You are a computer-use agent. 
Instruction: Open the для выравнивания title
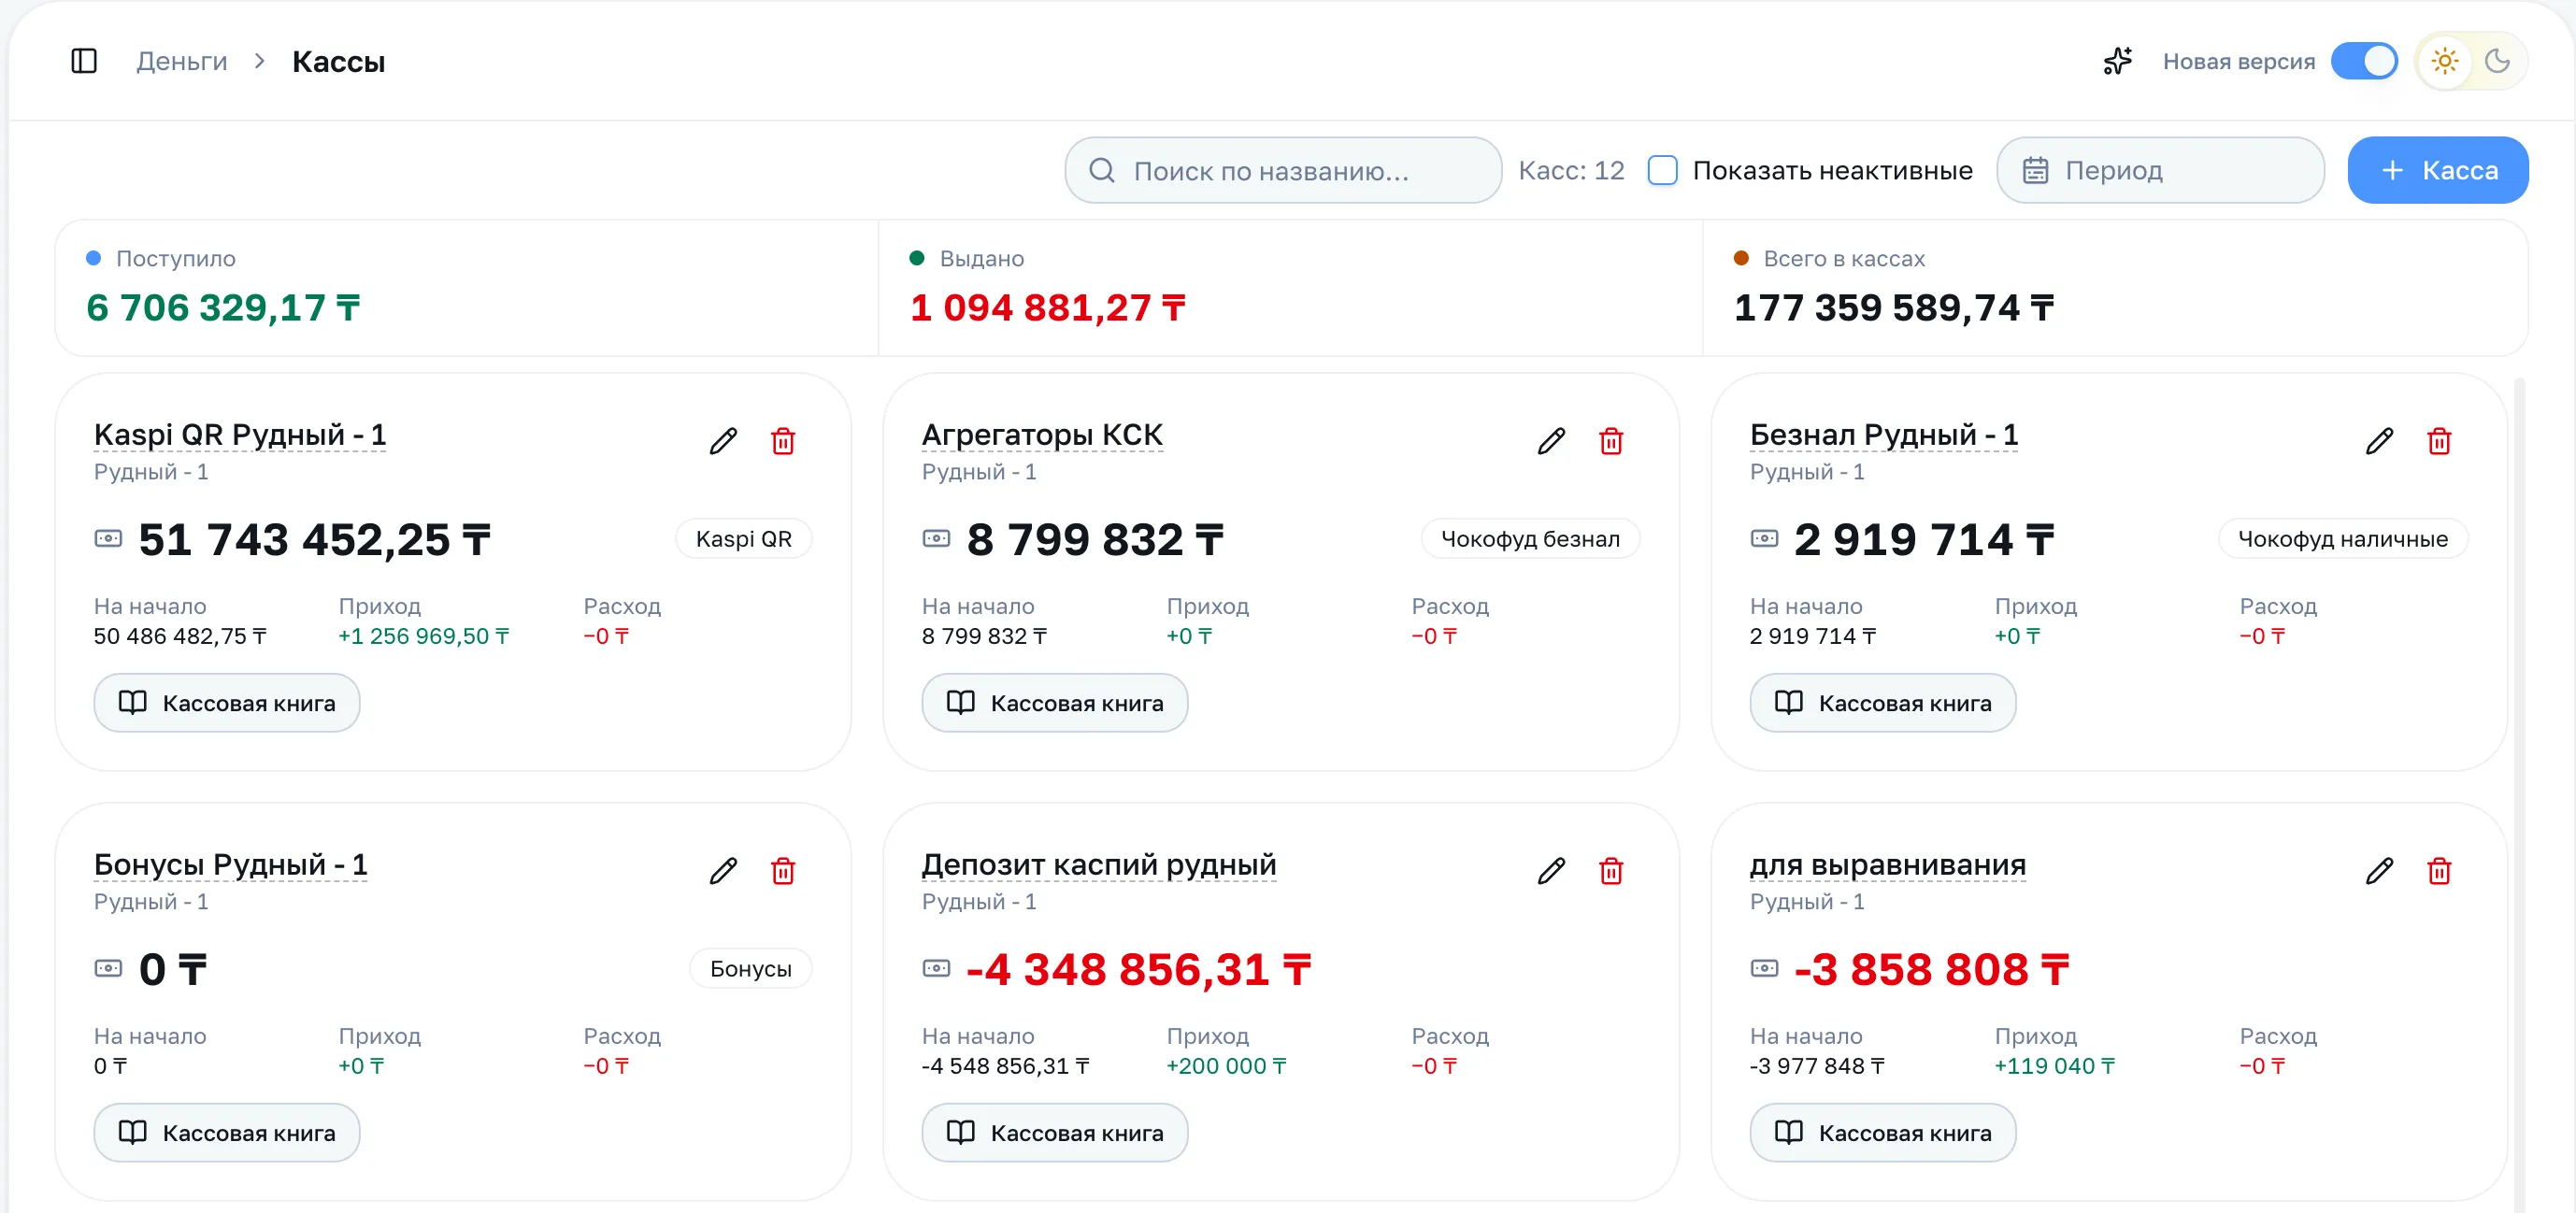(1888, 865)
